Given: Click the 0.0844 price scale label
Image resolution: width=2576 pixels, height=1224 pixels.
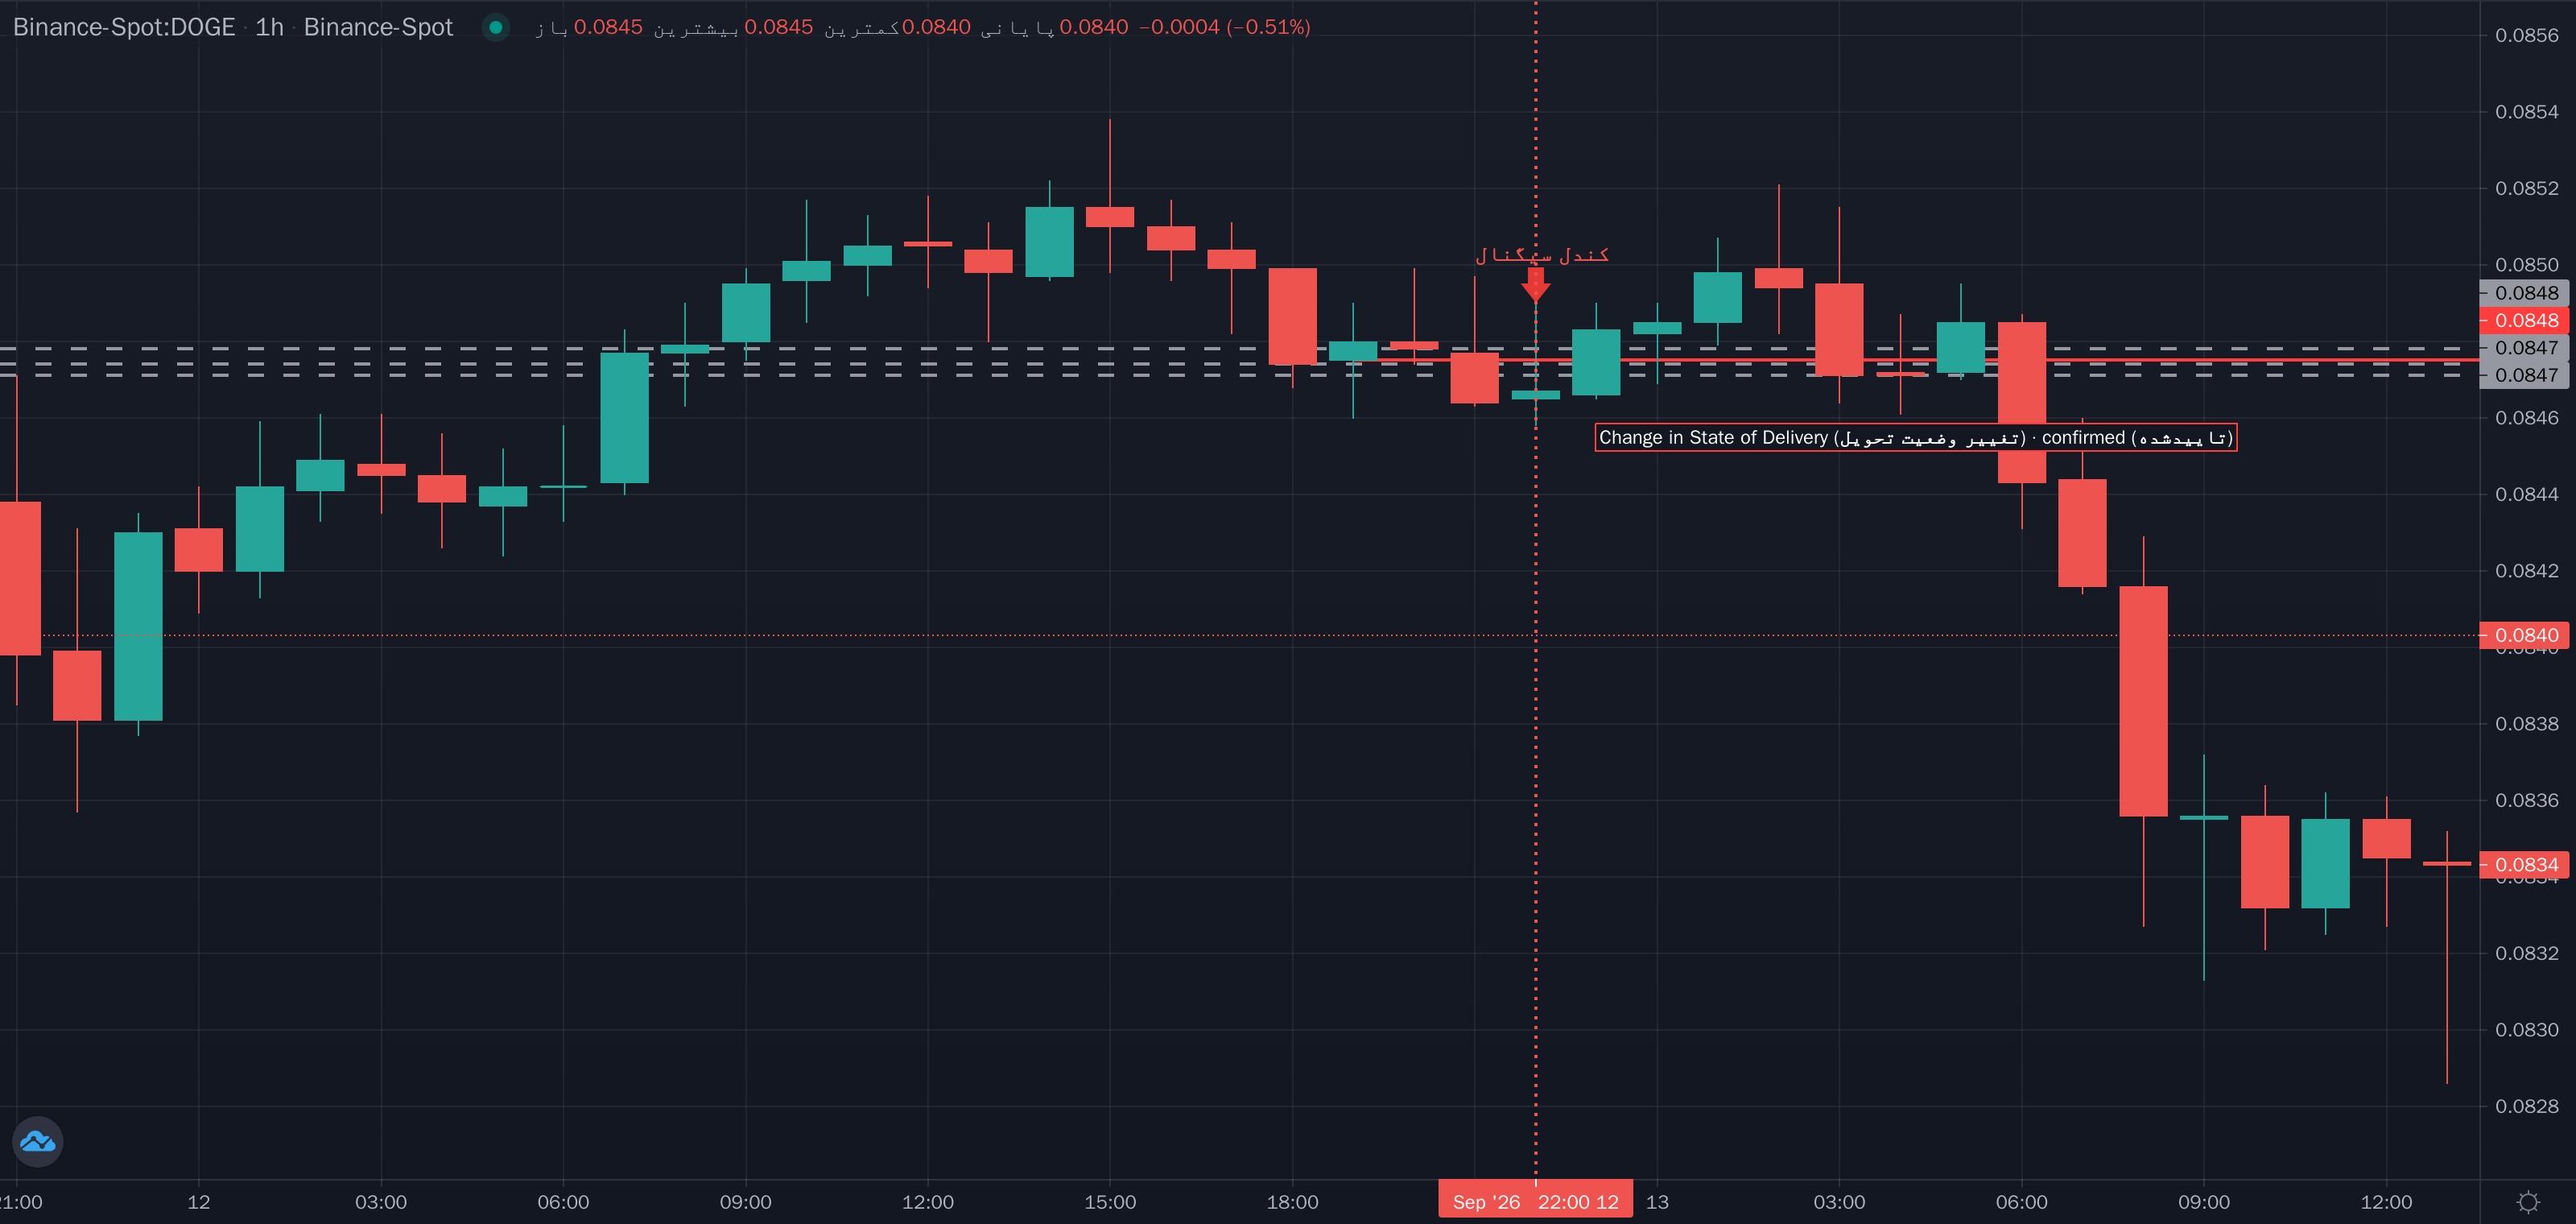Looking at the screenshot, I should point(2527,494).
